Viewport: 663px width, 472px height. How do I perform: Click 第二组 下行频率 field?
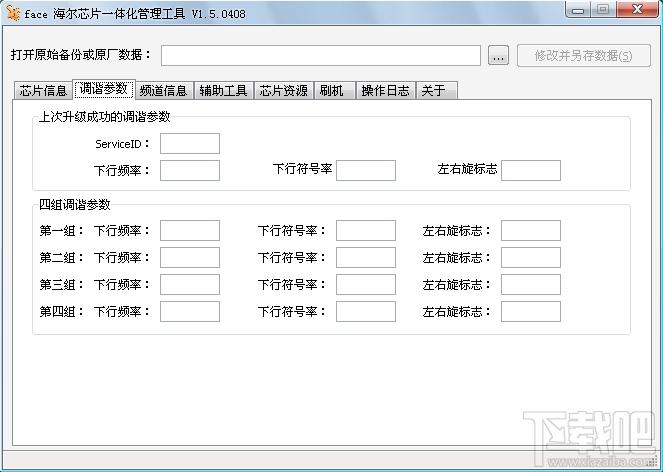click(x=190, y=258)
